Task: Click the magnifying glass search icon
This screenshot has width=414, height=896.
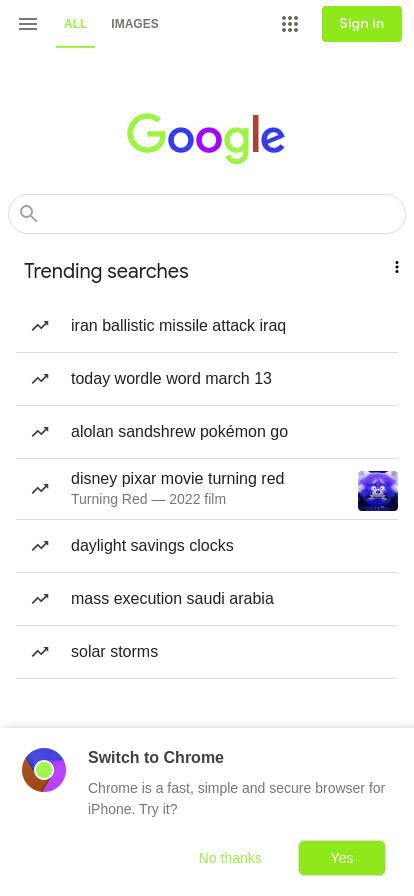Action: pyautogui.click(x=29, y=214)
